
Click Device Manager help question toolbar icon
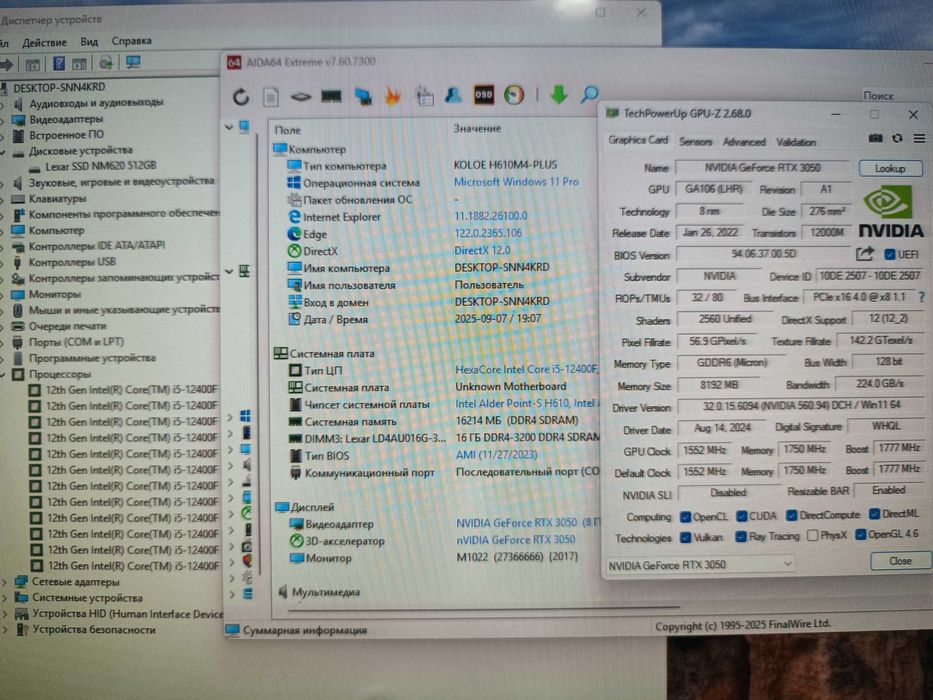pos(59,63)
